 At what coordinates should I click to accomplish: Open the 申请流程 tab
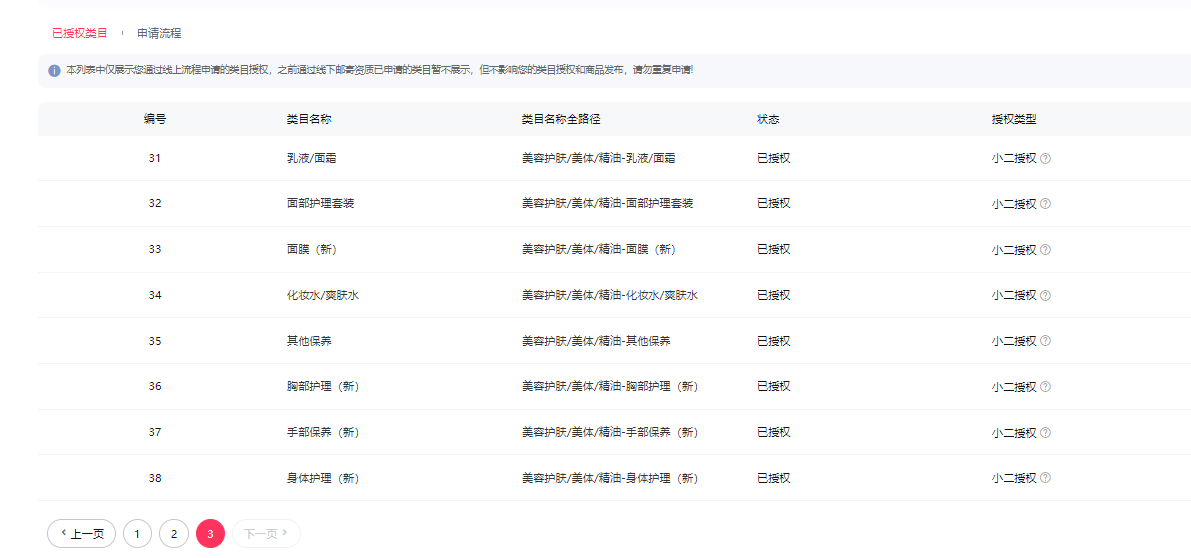159,33
